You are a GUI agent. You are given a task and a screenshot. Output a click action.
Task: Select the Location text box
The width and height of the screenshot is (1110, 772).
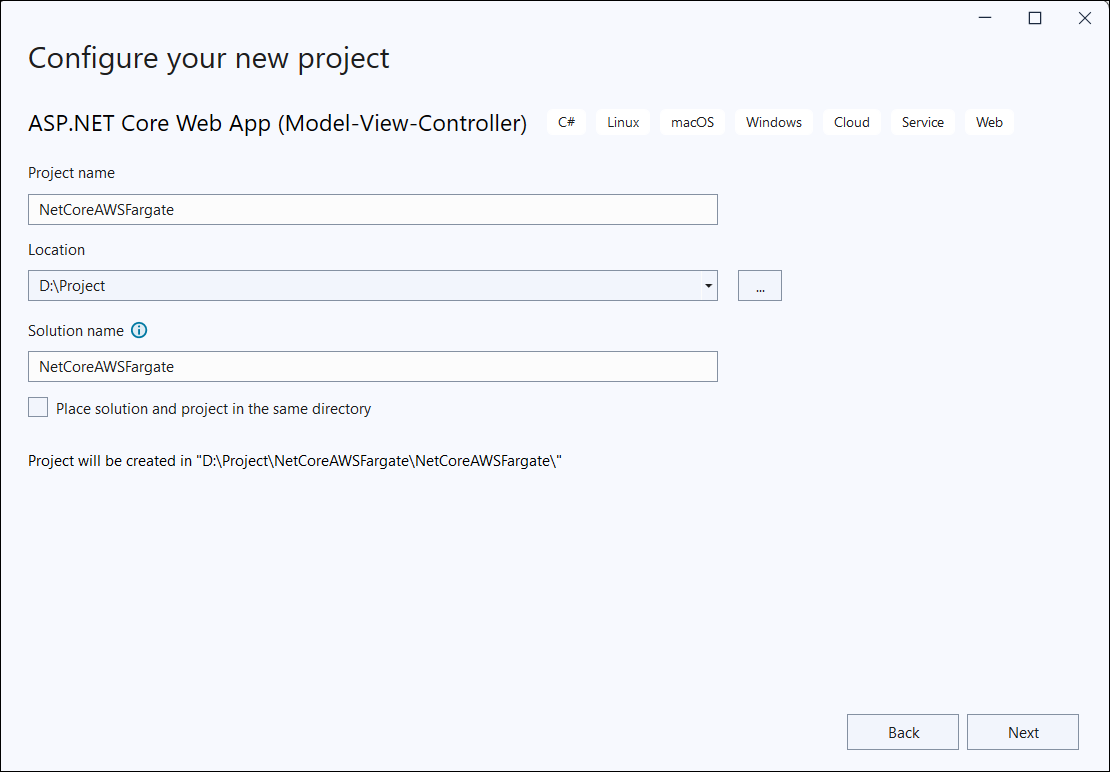(350, 285)
